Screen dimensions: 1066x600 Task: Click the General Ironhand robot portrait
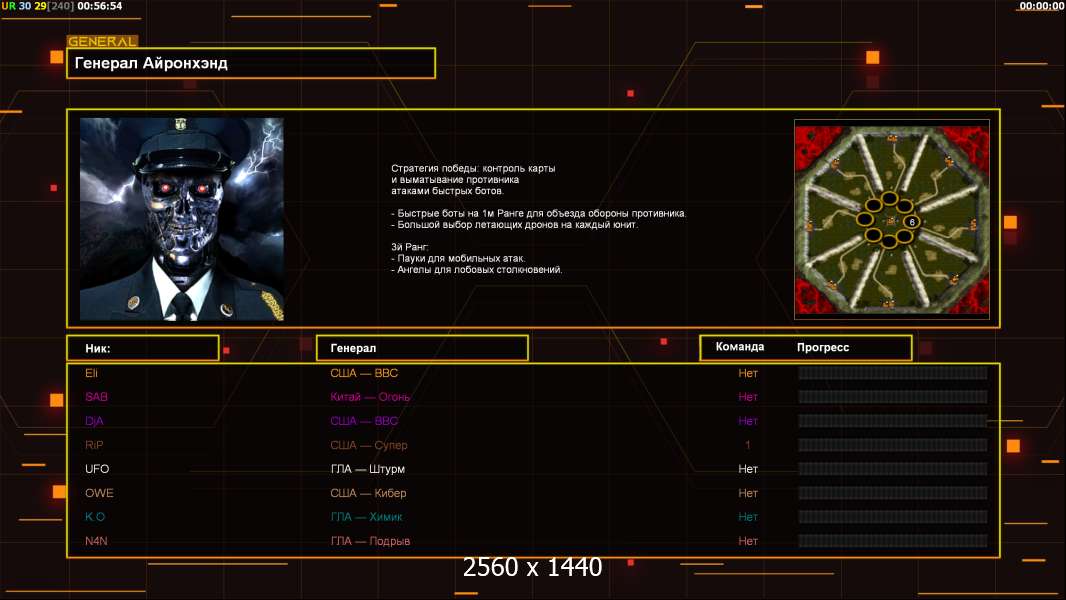[x=182, y=219]
